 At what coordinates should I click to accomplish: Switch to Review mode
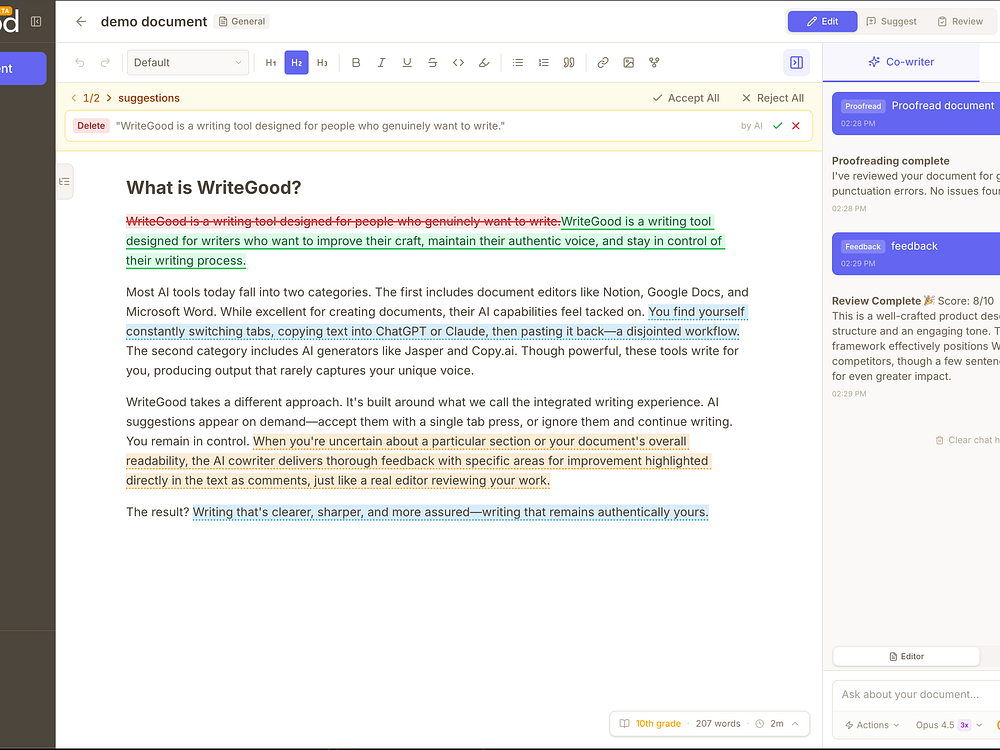(x=960, y=22)
